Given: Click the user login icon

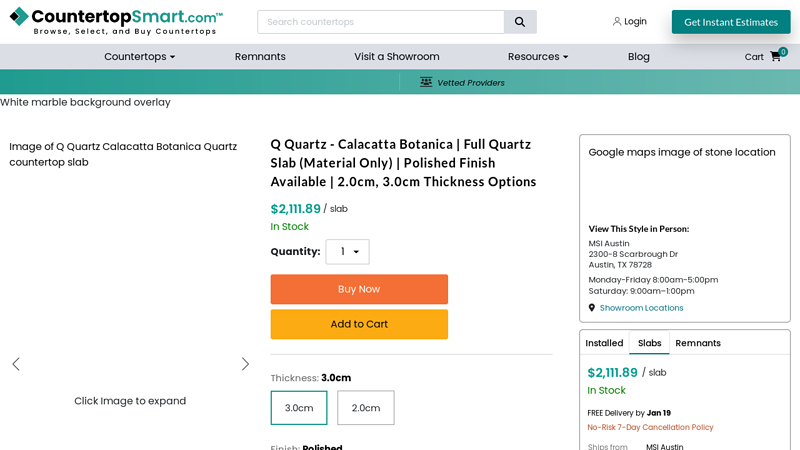Looking at the screenshot, I should coord(617,22).
